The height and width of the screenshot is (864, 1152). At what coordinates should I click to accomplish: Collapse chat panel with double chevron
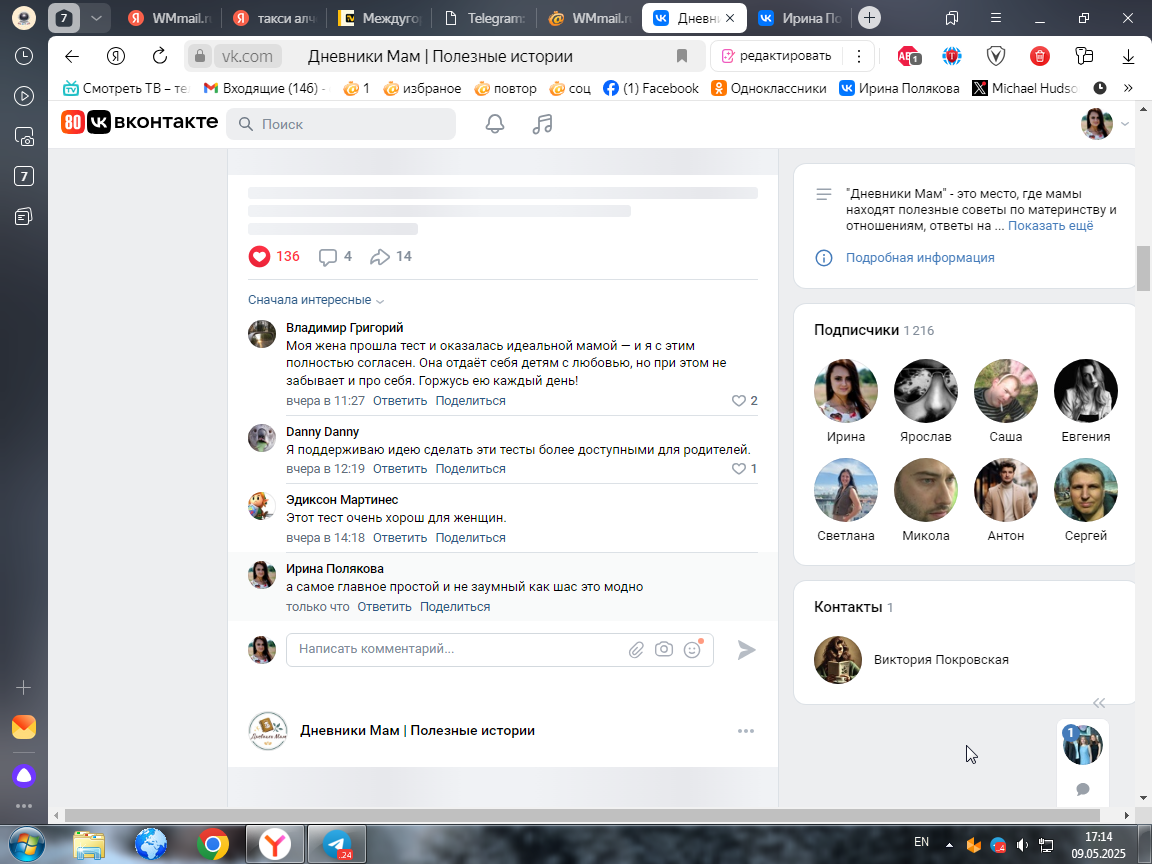(x=1099, y=703)
